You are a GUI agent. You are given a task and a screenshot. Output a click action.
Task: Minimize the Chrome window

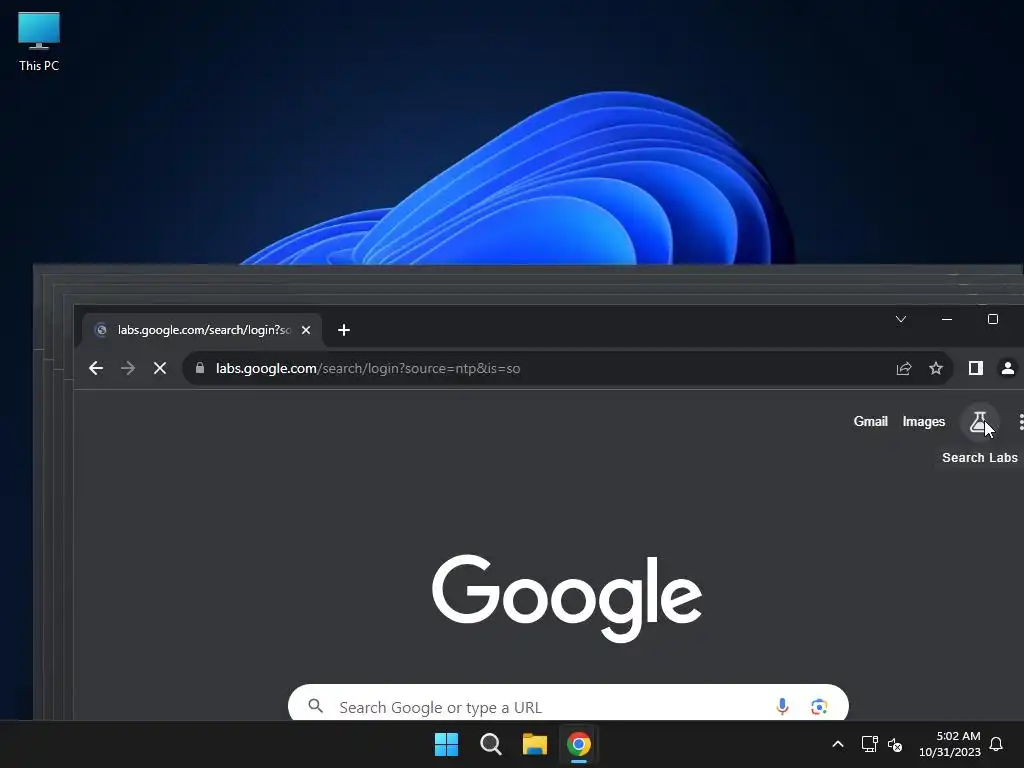(947, 319)
